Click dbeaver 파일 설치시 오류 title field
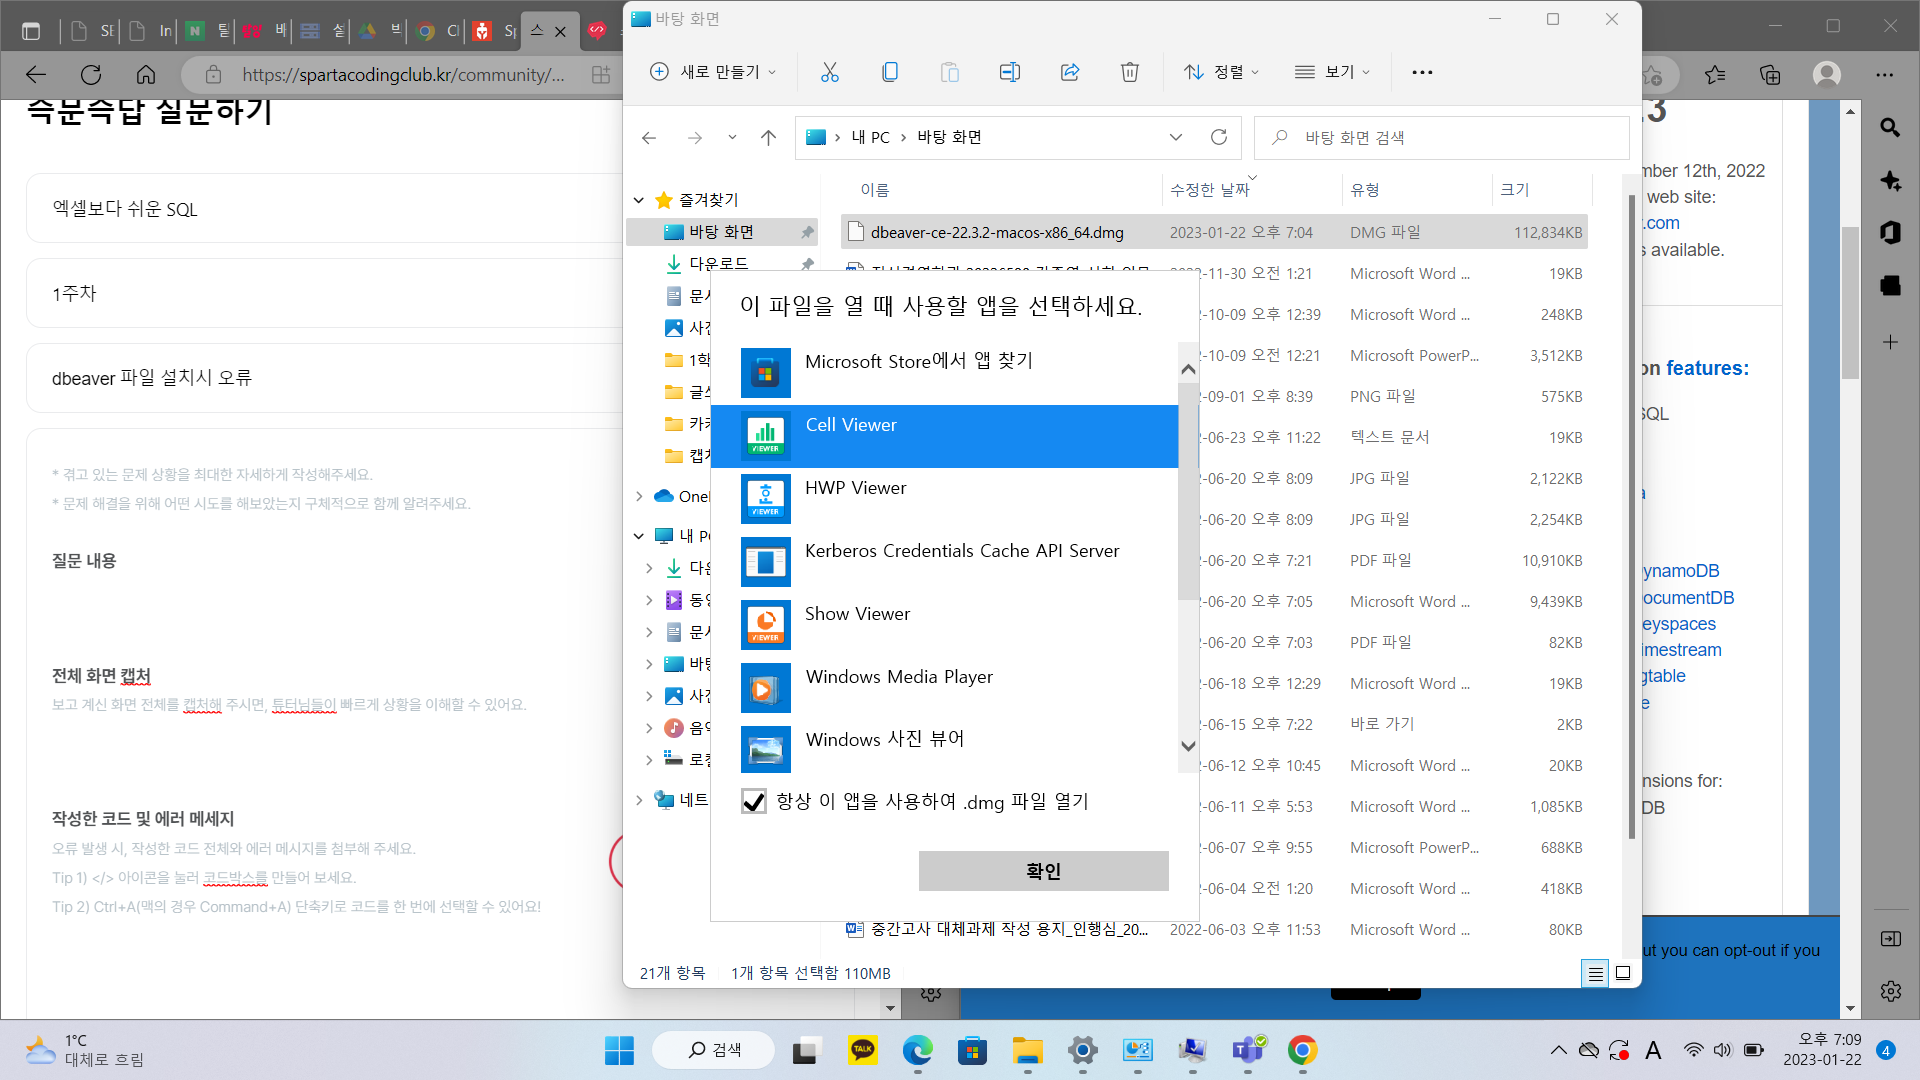 point(325,378)
